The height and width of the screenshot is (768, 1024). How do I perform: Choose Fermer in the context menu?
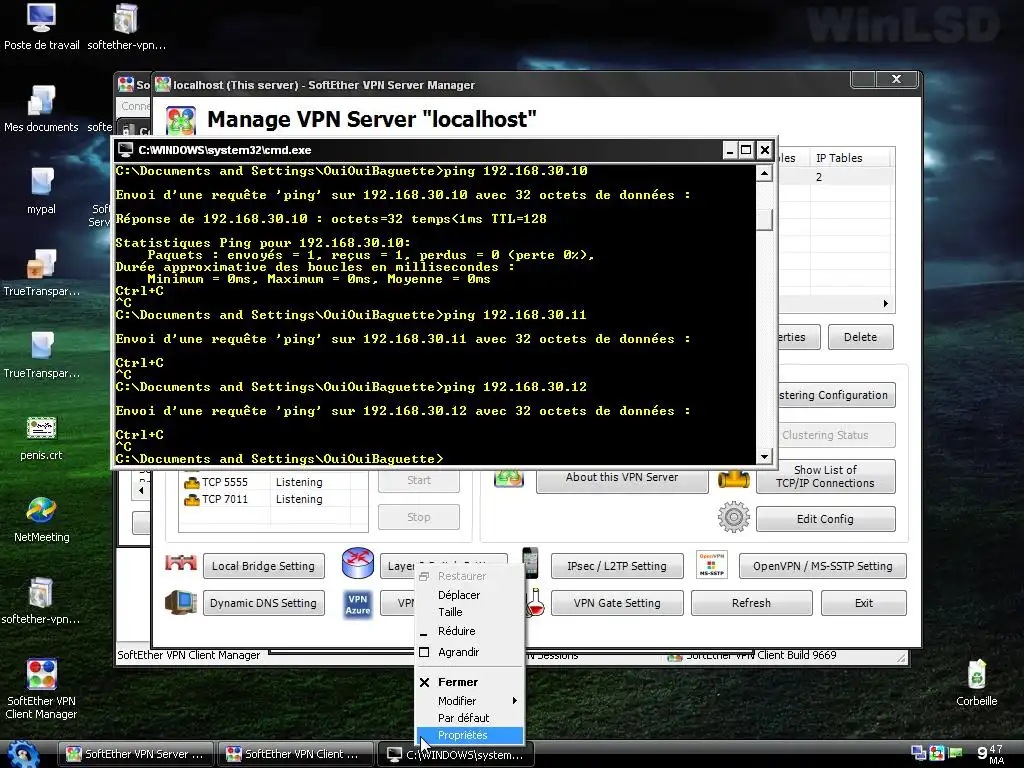click(x=470, y=682)
